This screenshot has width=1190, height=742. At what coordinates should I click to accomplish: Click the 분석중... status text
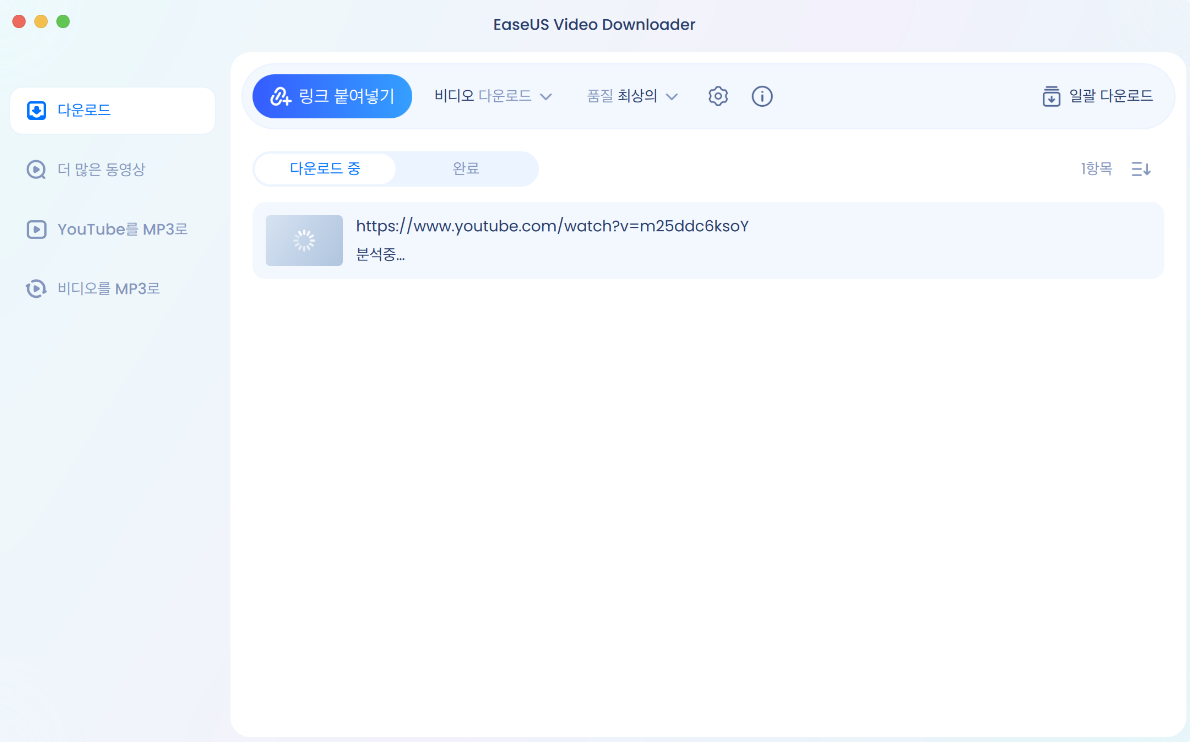click(x=380, y=255)
